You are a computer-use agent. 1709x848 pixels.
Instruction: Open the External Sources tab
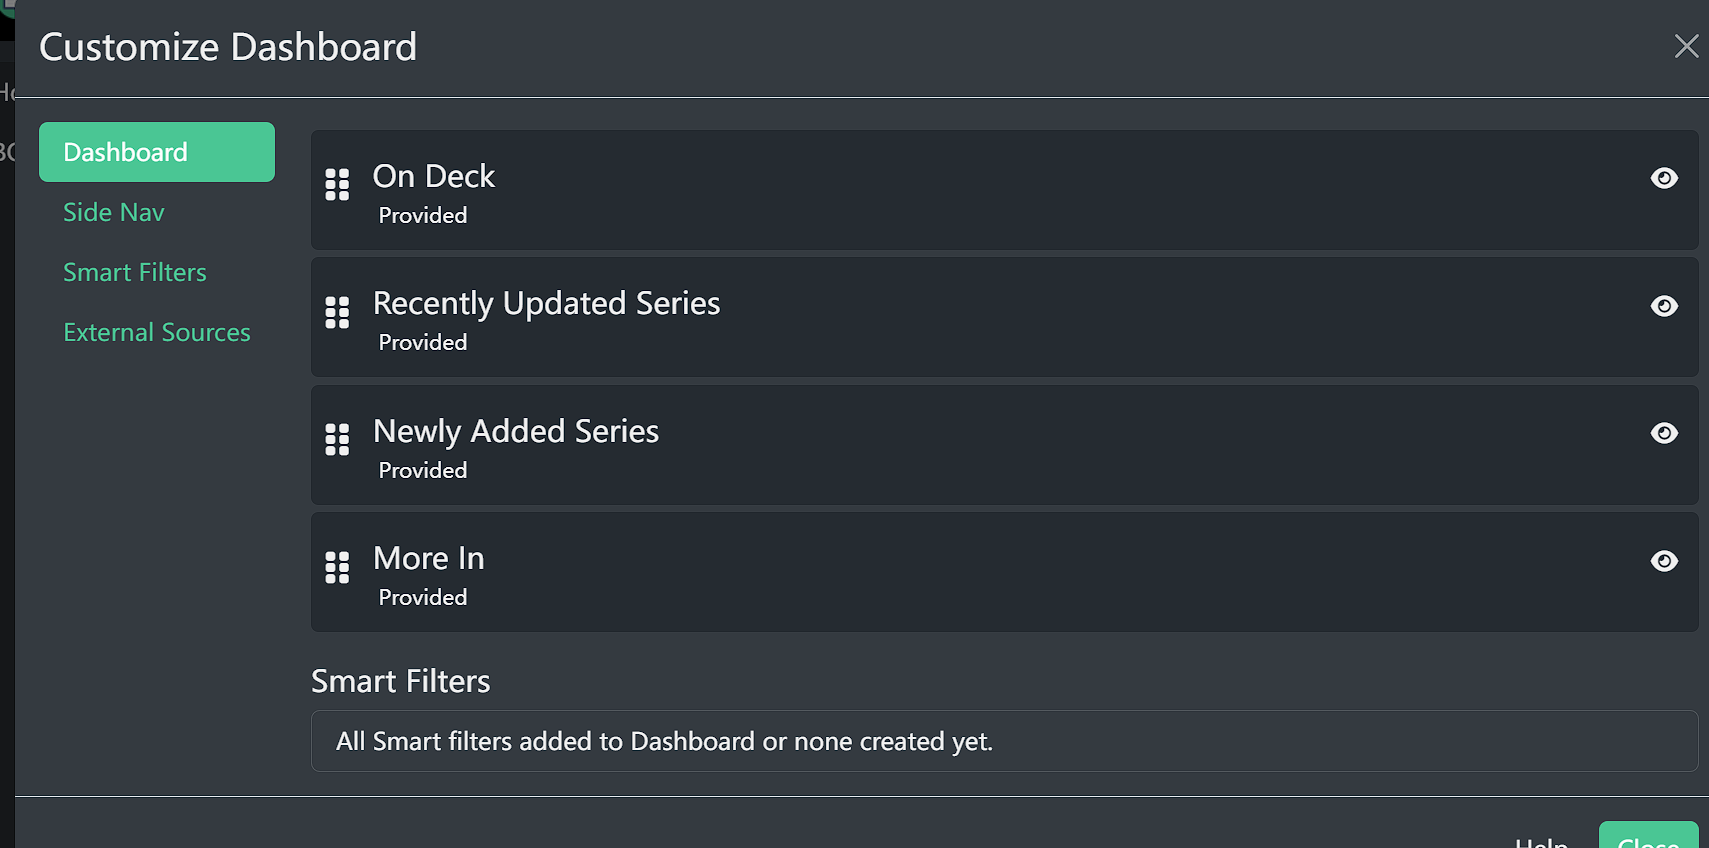(x=157, y=332)
